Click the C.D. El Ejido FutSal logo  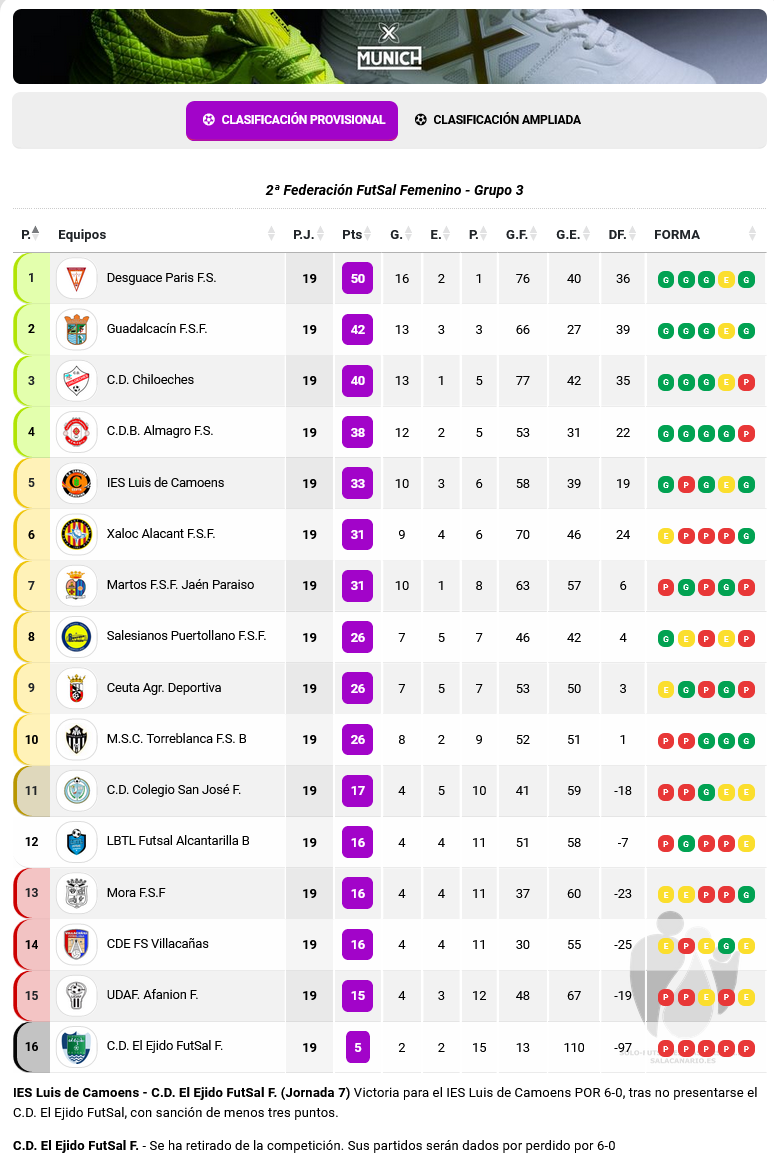click(76, 1047)
